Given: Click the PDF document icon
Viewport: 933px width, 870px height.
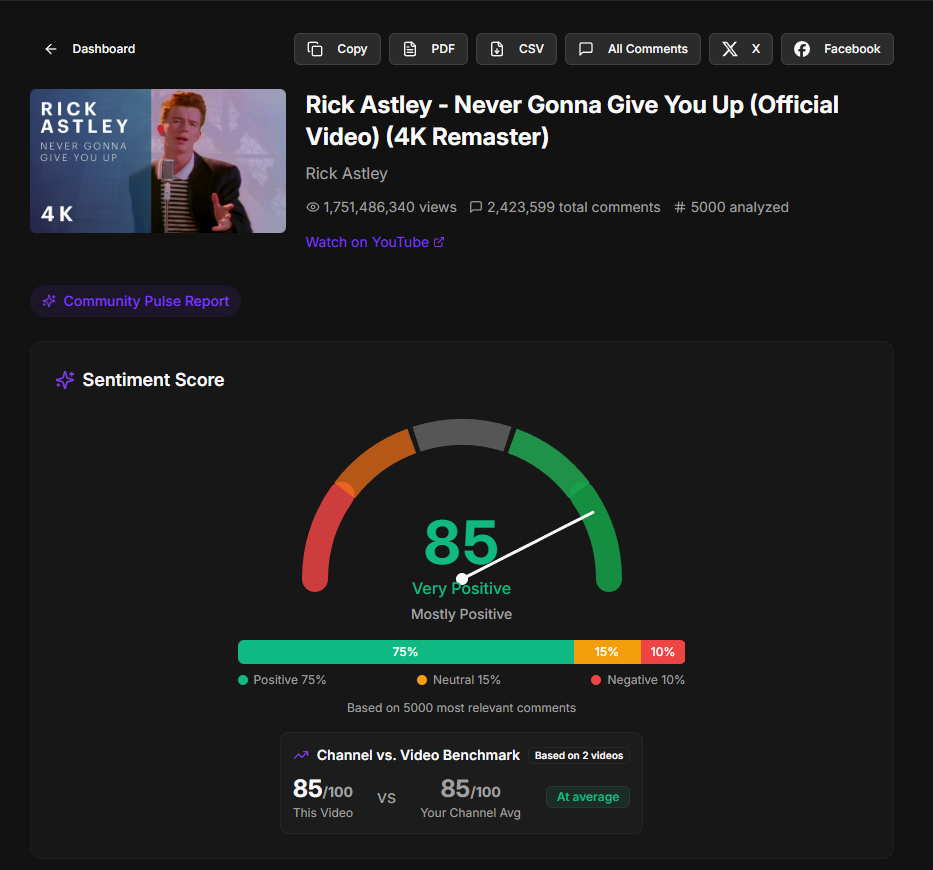Looking at the screenshot, I should pyautogui.click(x=409, y=49).
